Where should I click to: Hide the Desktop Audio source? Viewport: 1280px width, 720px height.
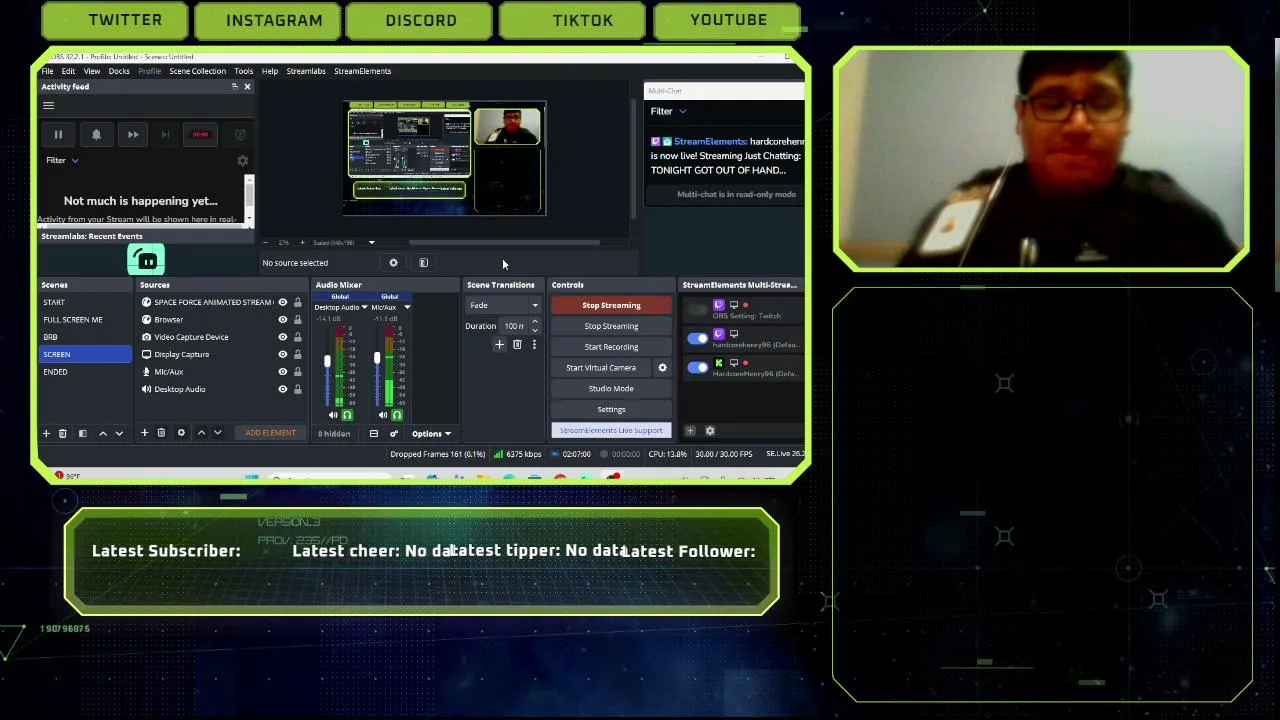click(x=282, y=389)
